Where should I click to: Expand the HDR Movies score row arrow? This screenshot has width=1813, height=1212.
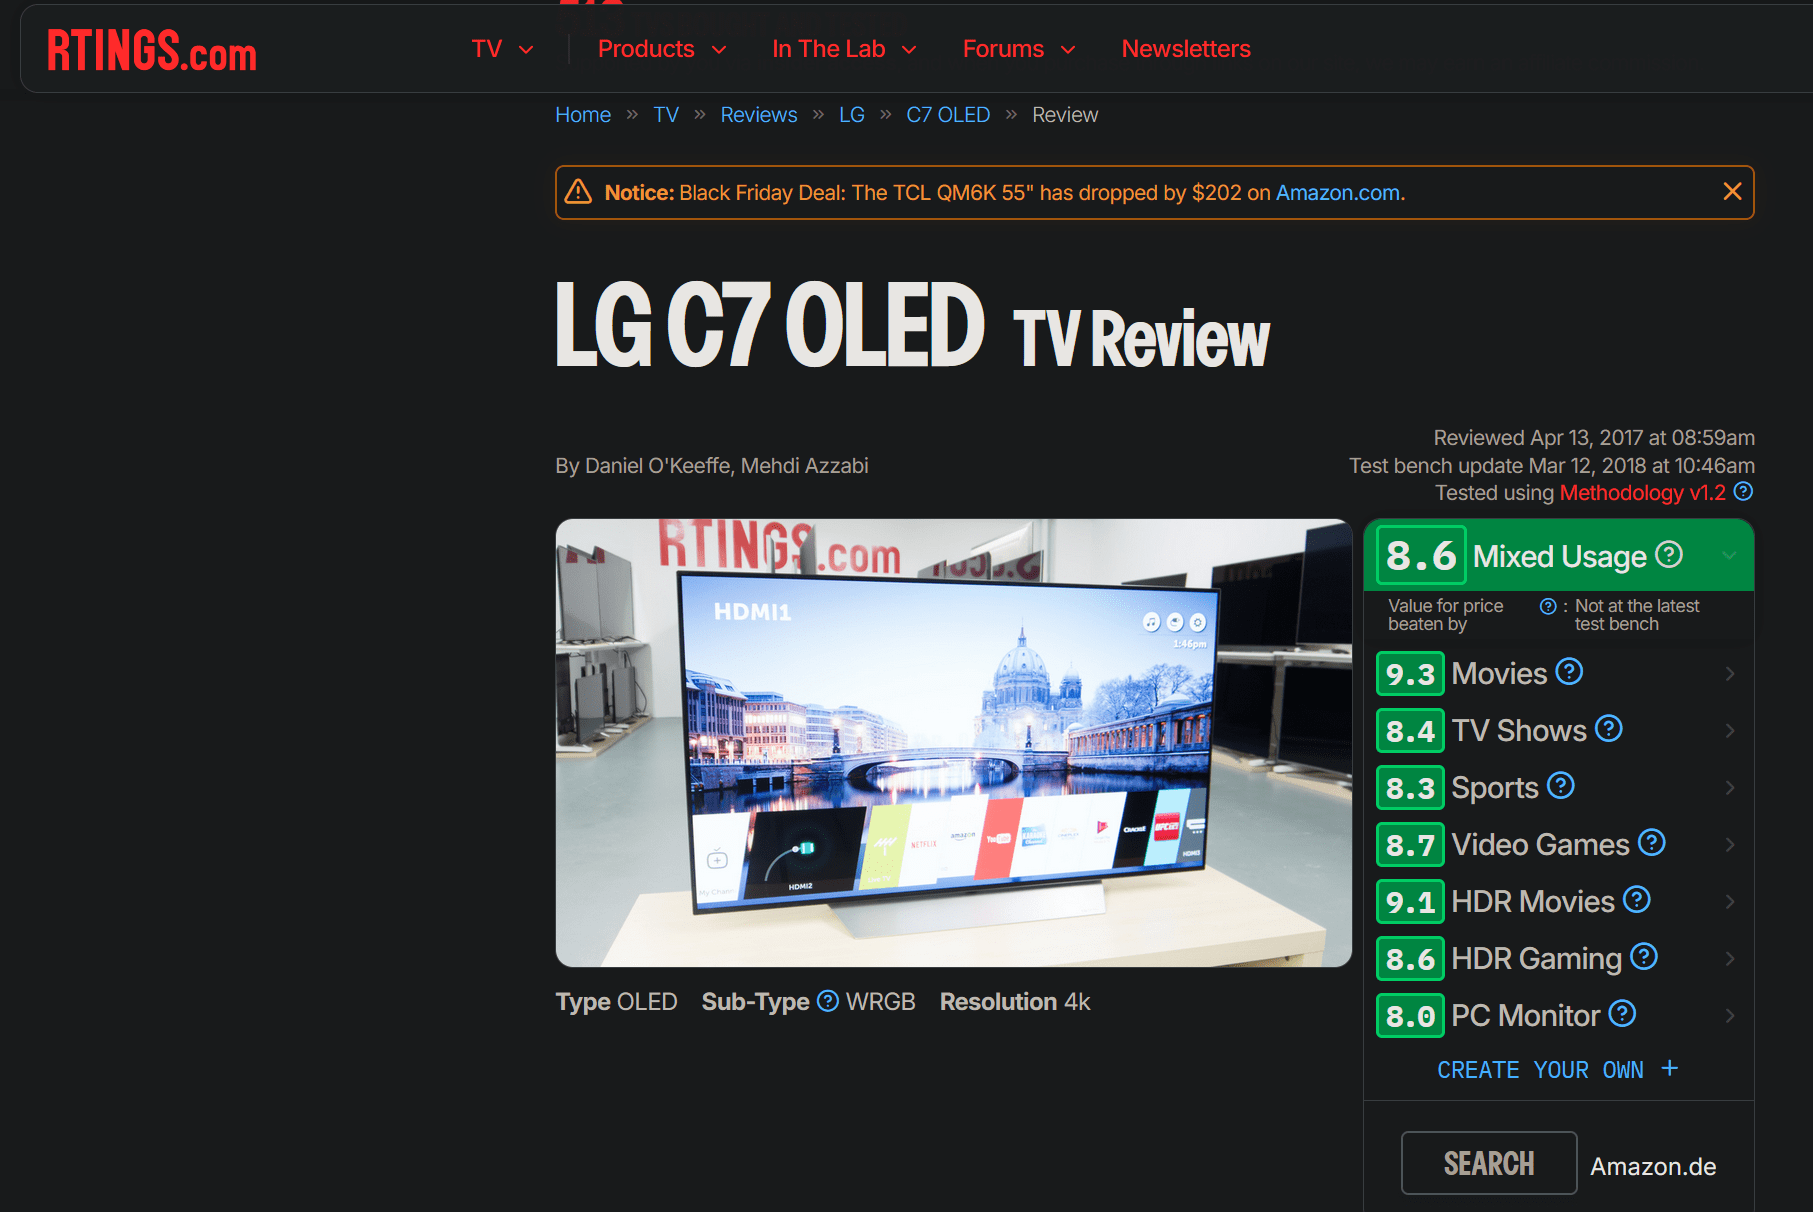1730,902
